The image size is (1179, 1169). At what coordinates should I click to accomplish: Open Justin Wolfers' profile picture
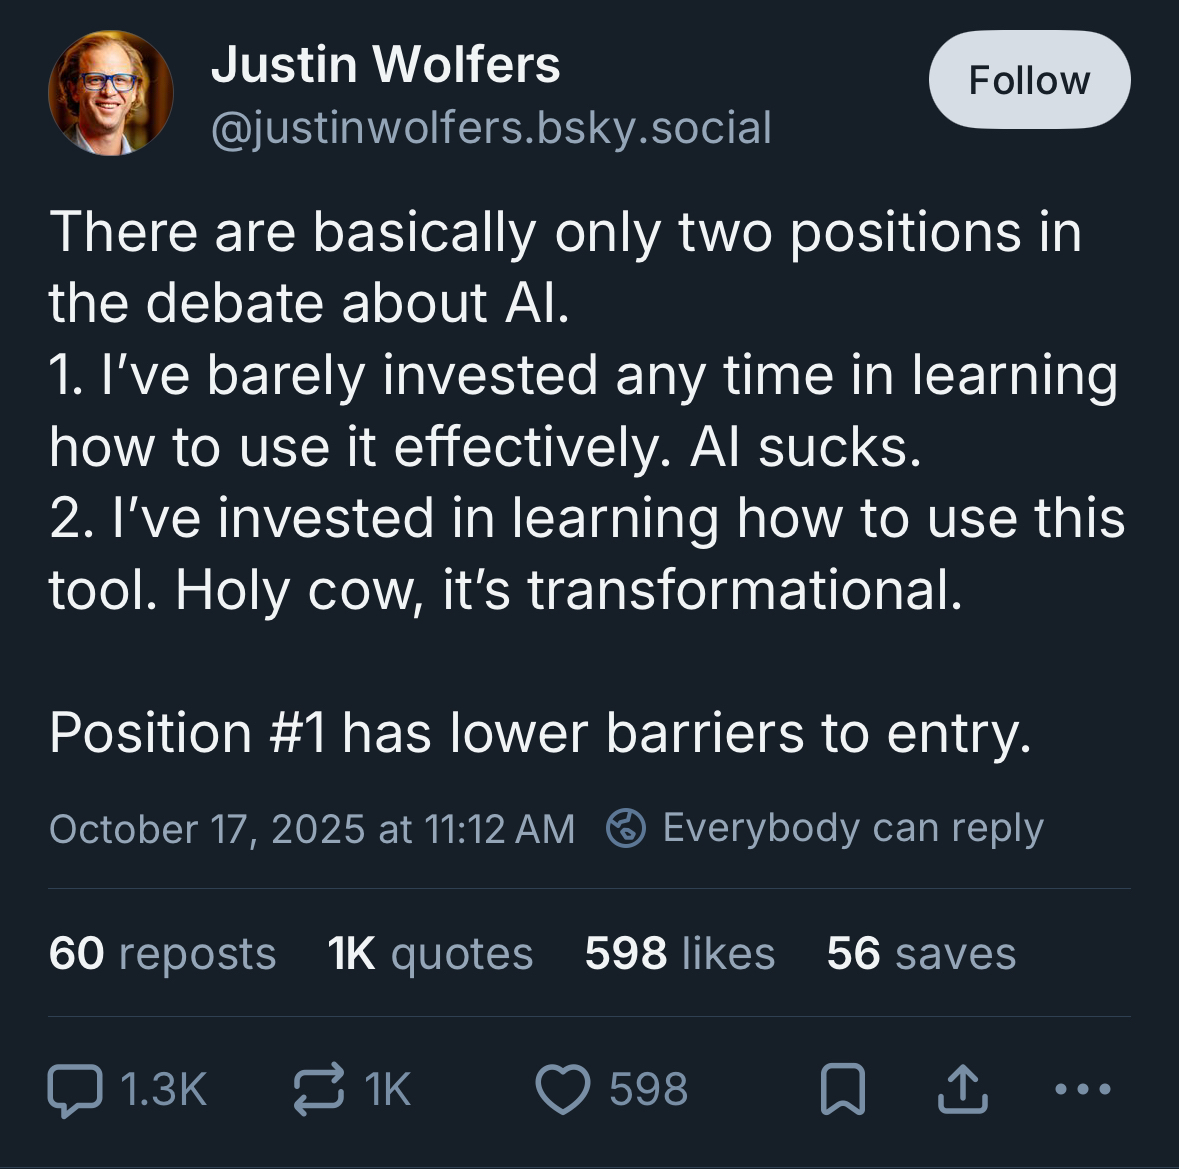point(110,93)
